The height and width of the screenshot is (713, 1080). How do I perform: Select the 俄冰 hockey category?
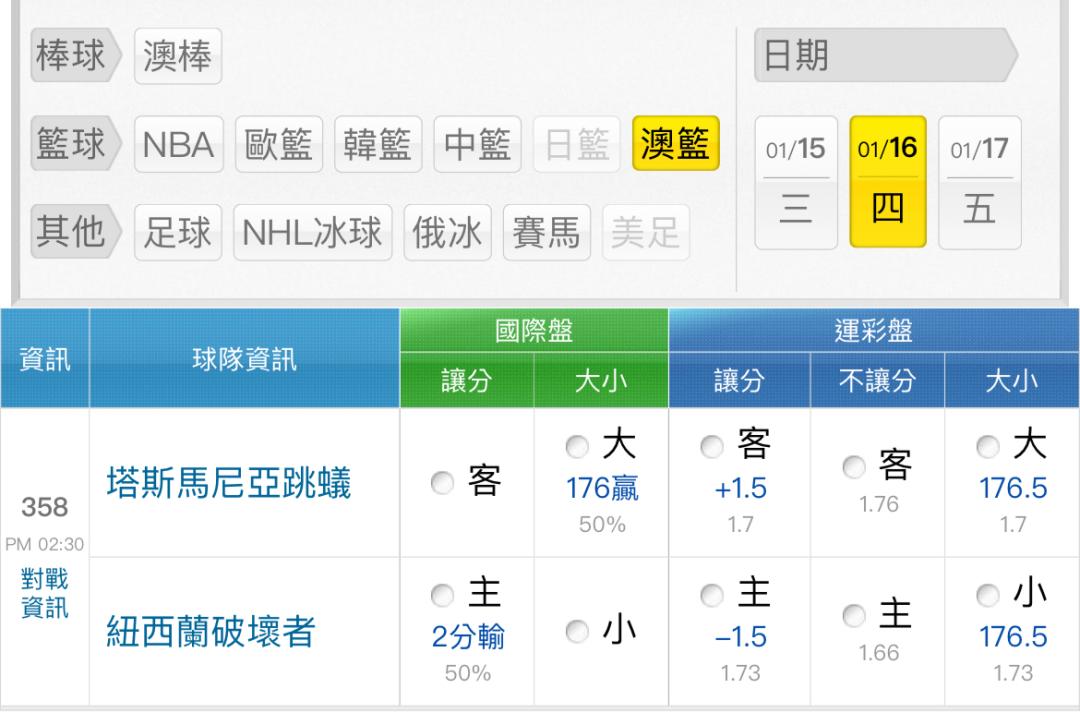click(448, 232)
